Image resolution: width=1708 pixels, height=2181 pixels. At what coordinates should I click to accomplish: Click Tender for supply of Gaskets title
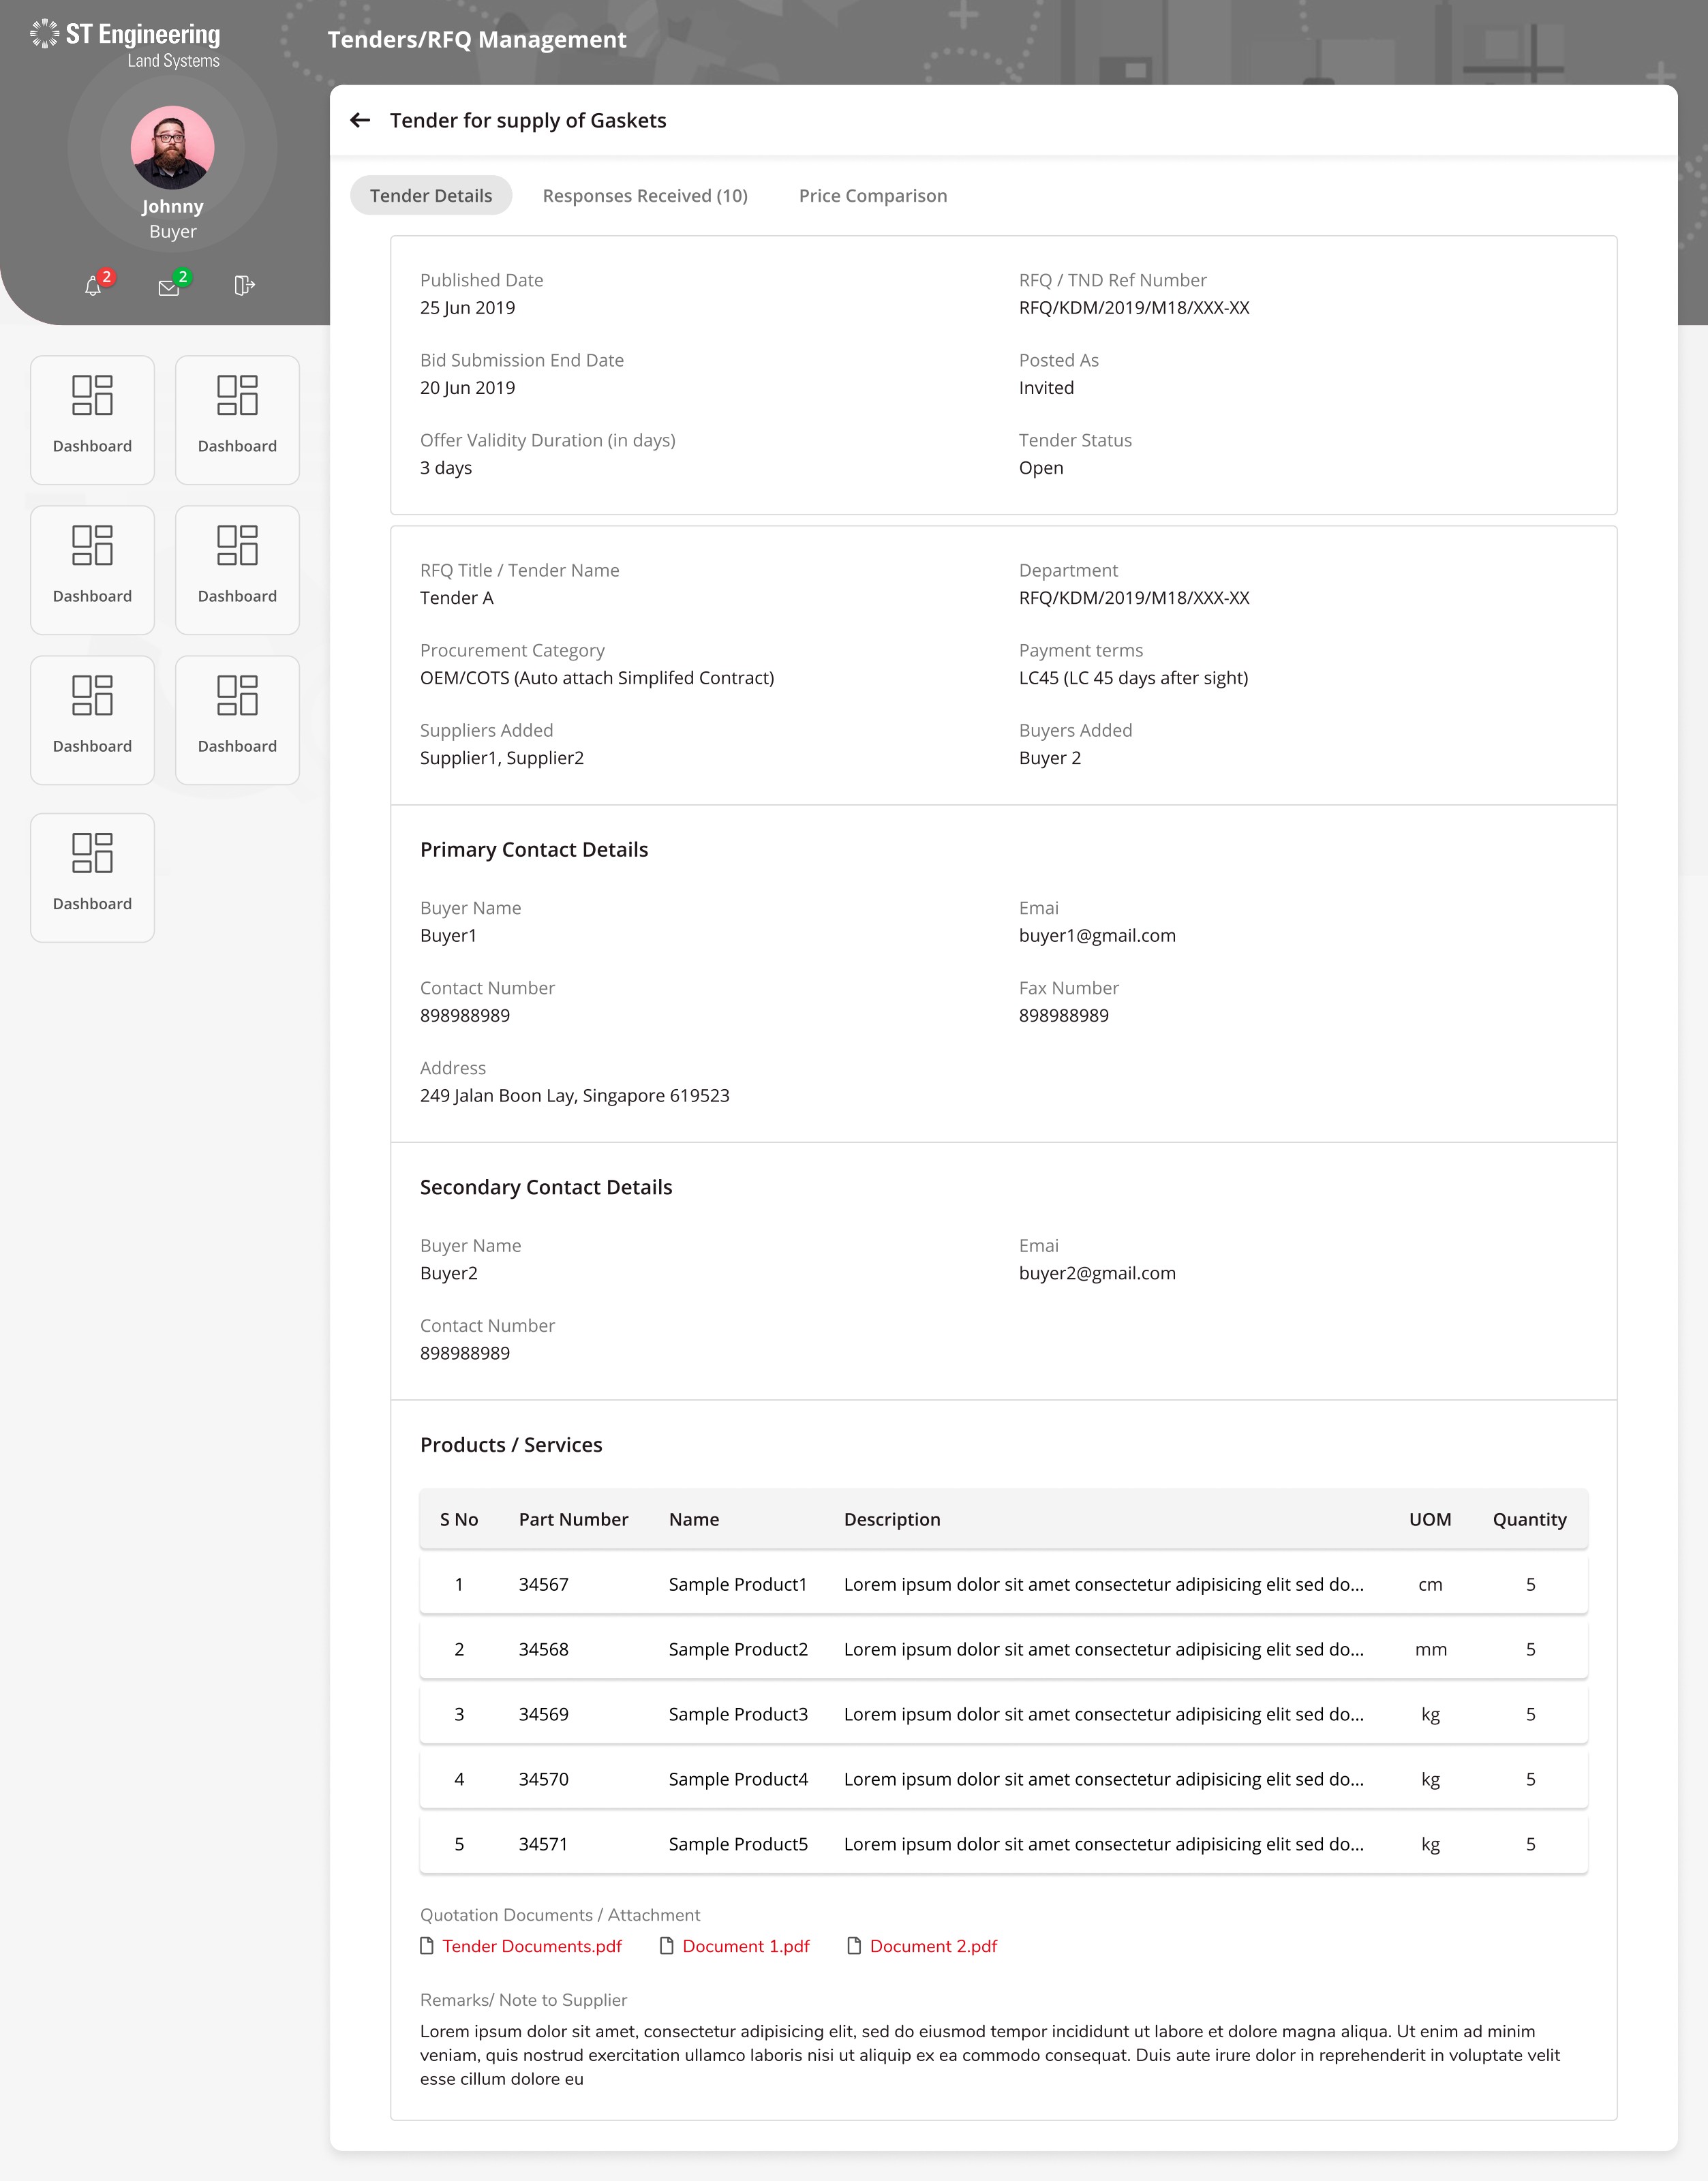click(528, 120)
